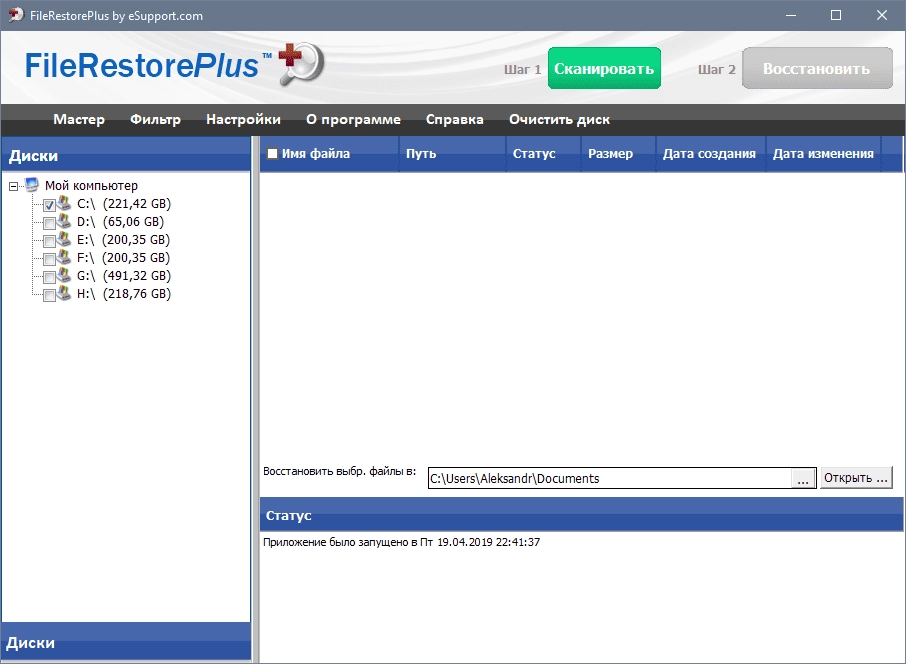Image resolution: width=906 pixels, height=664 pixels.
Task: Click the Диски panel header at top
Action: pyautogui.click(x=126, y=154)
